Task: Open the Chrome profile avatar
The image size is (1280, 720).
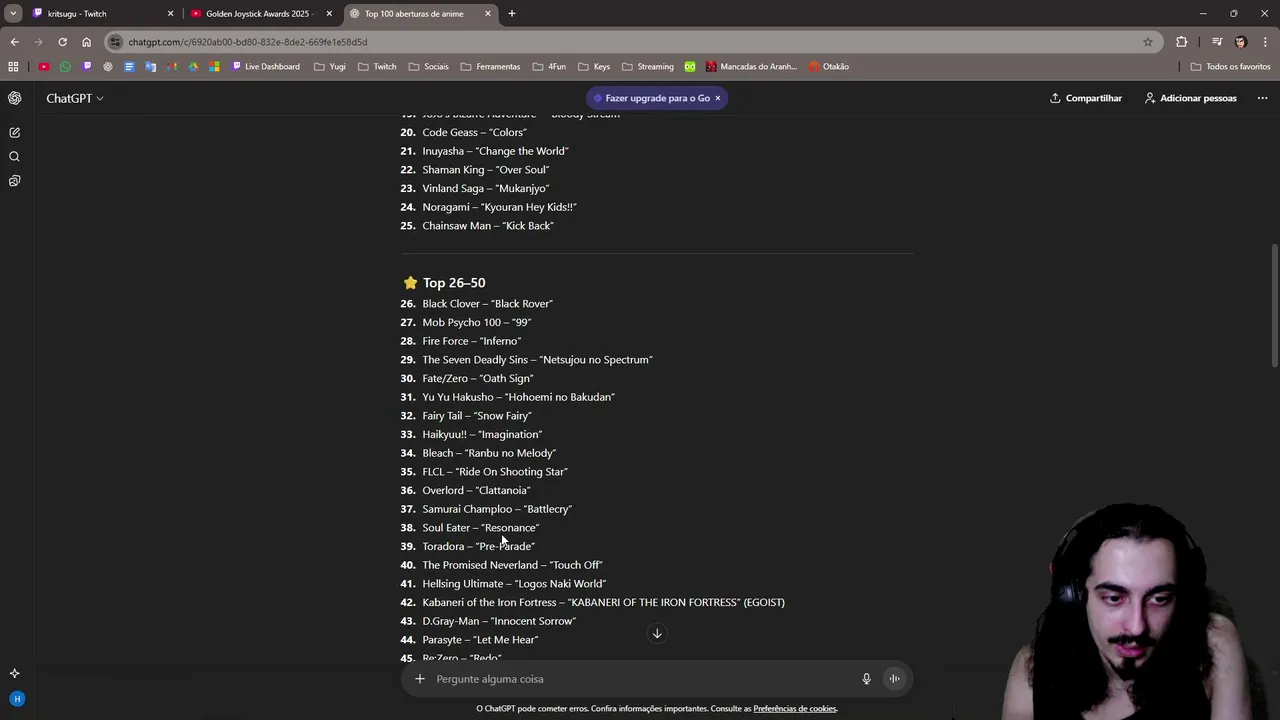Action: tap(1241, 42)
